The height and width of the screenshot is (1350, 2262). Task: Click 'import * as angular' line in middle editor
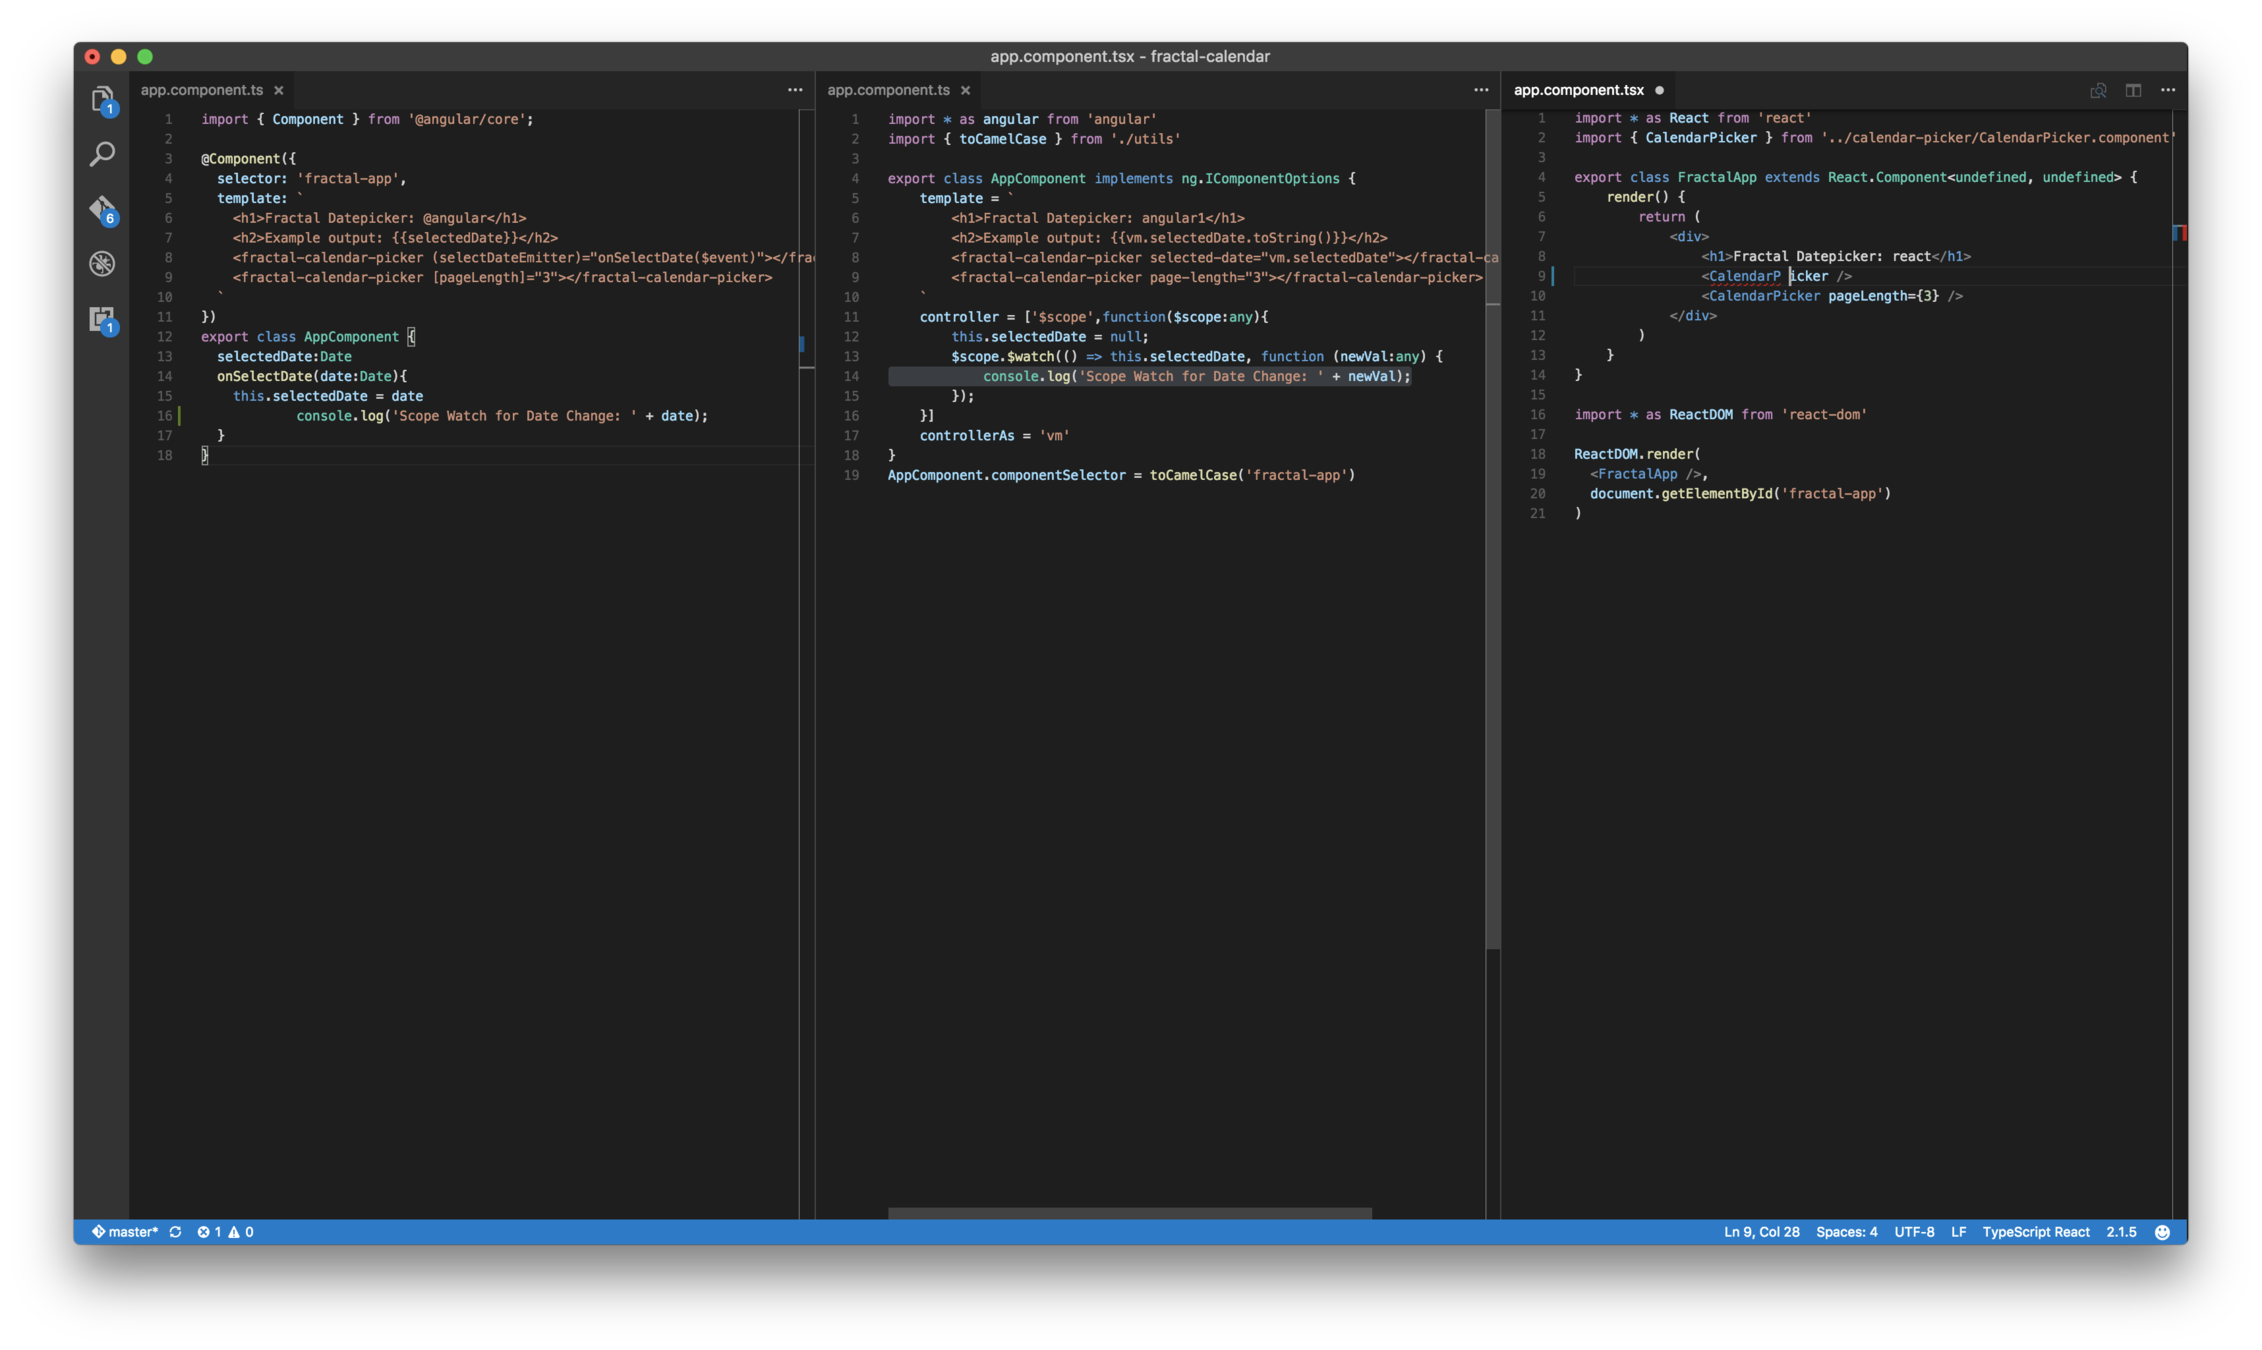1022,119
